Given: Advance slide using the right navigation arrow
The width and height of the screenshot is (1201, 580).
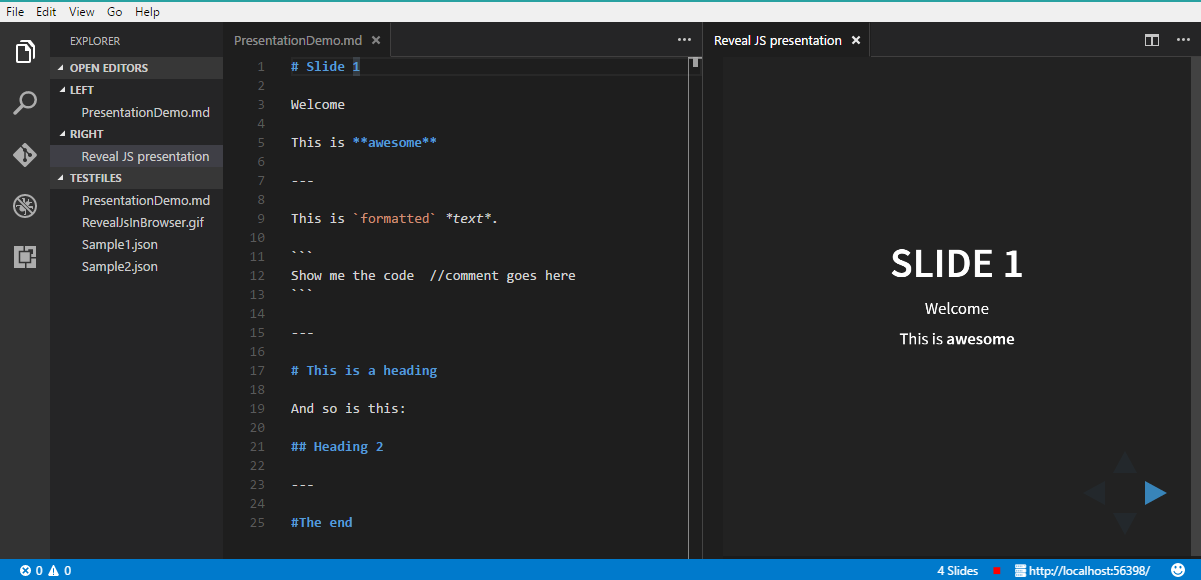Looking at the screenshot, I should pos(1156,492).
